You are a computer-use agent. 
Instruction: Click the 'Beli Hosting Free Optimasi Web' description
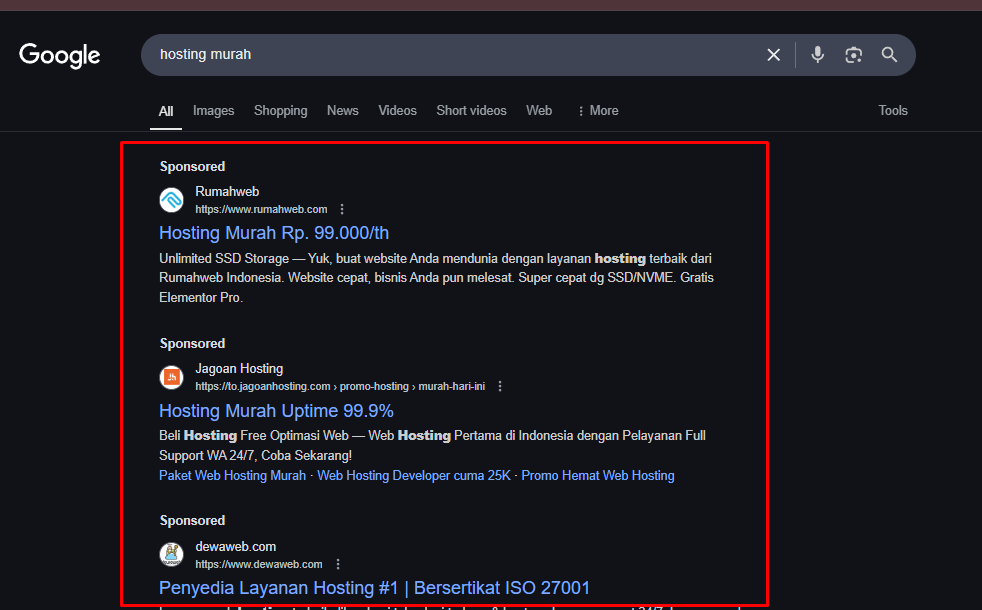point(432,445)
